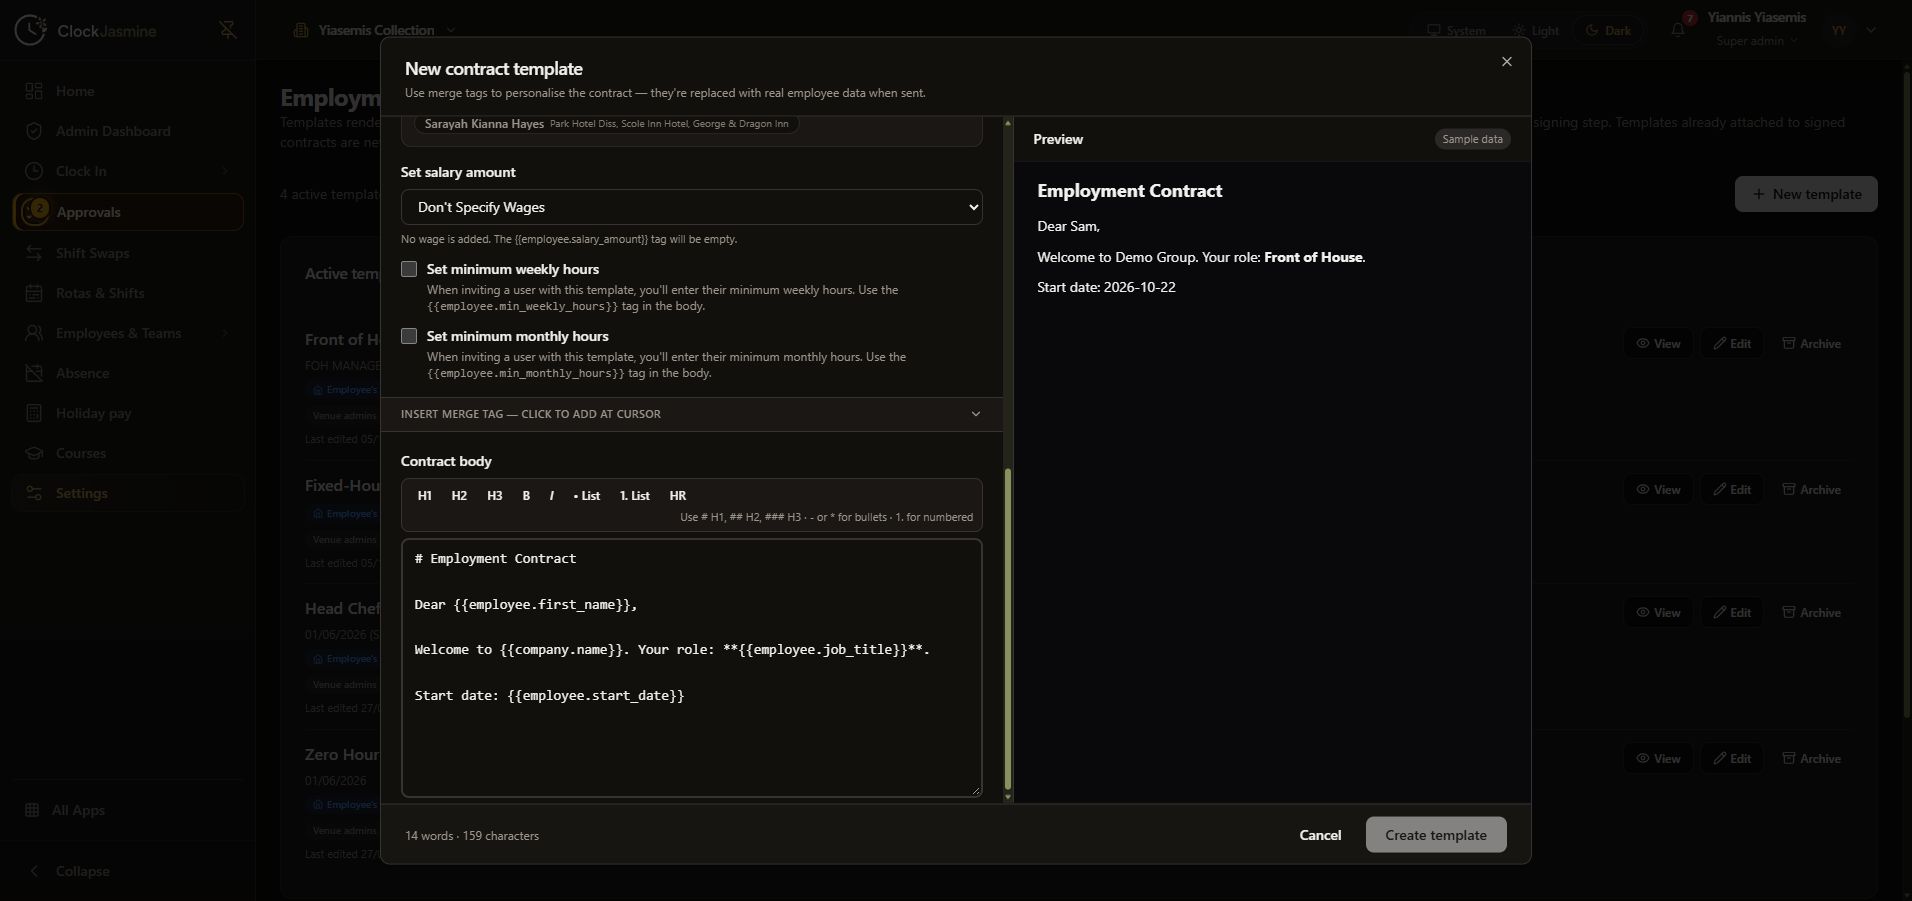Click the textarea resize grip
Viewport: 1912px width, 901px height.
coord(976,791)
